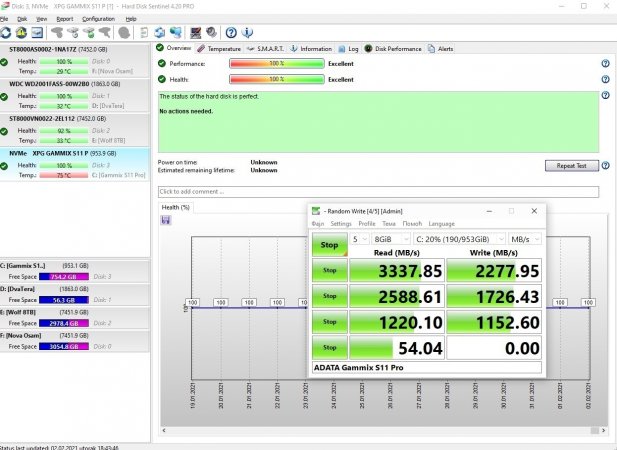
Task: Switch to the Information tab
Action: (x=311, y=49)
